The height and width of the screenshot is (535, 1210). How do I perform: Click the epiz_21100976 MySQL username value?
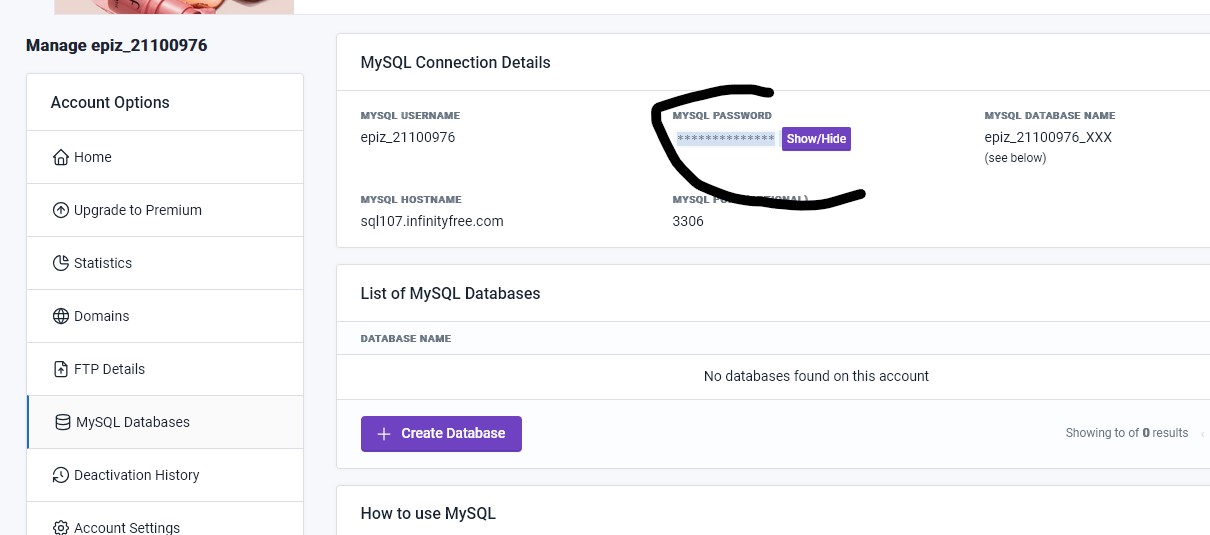[x=408, y=137]
